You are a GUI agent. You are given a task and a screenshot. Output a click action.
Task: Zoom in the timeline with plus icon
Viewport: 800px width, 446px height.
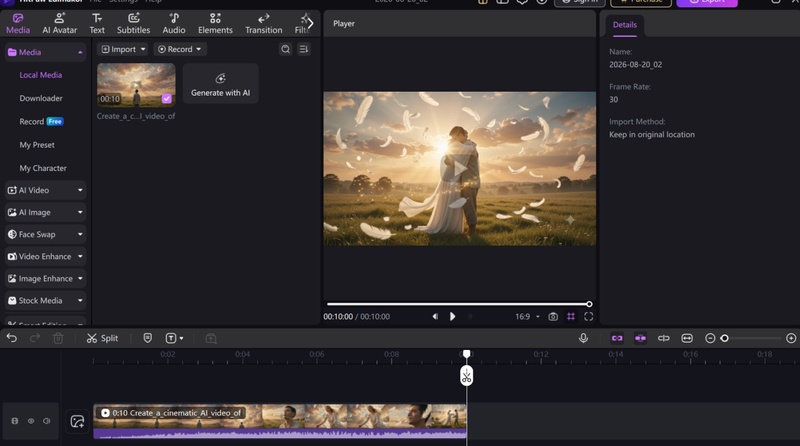coord(791,338)
